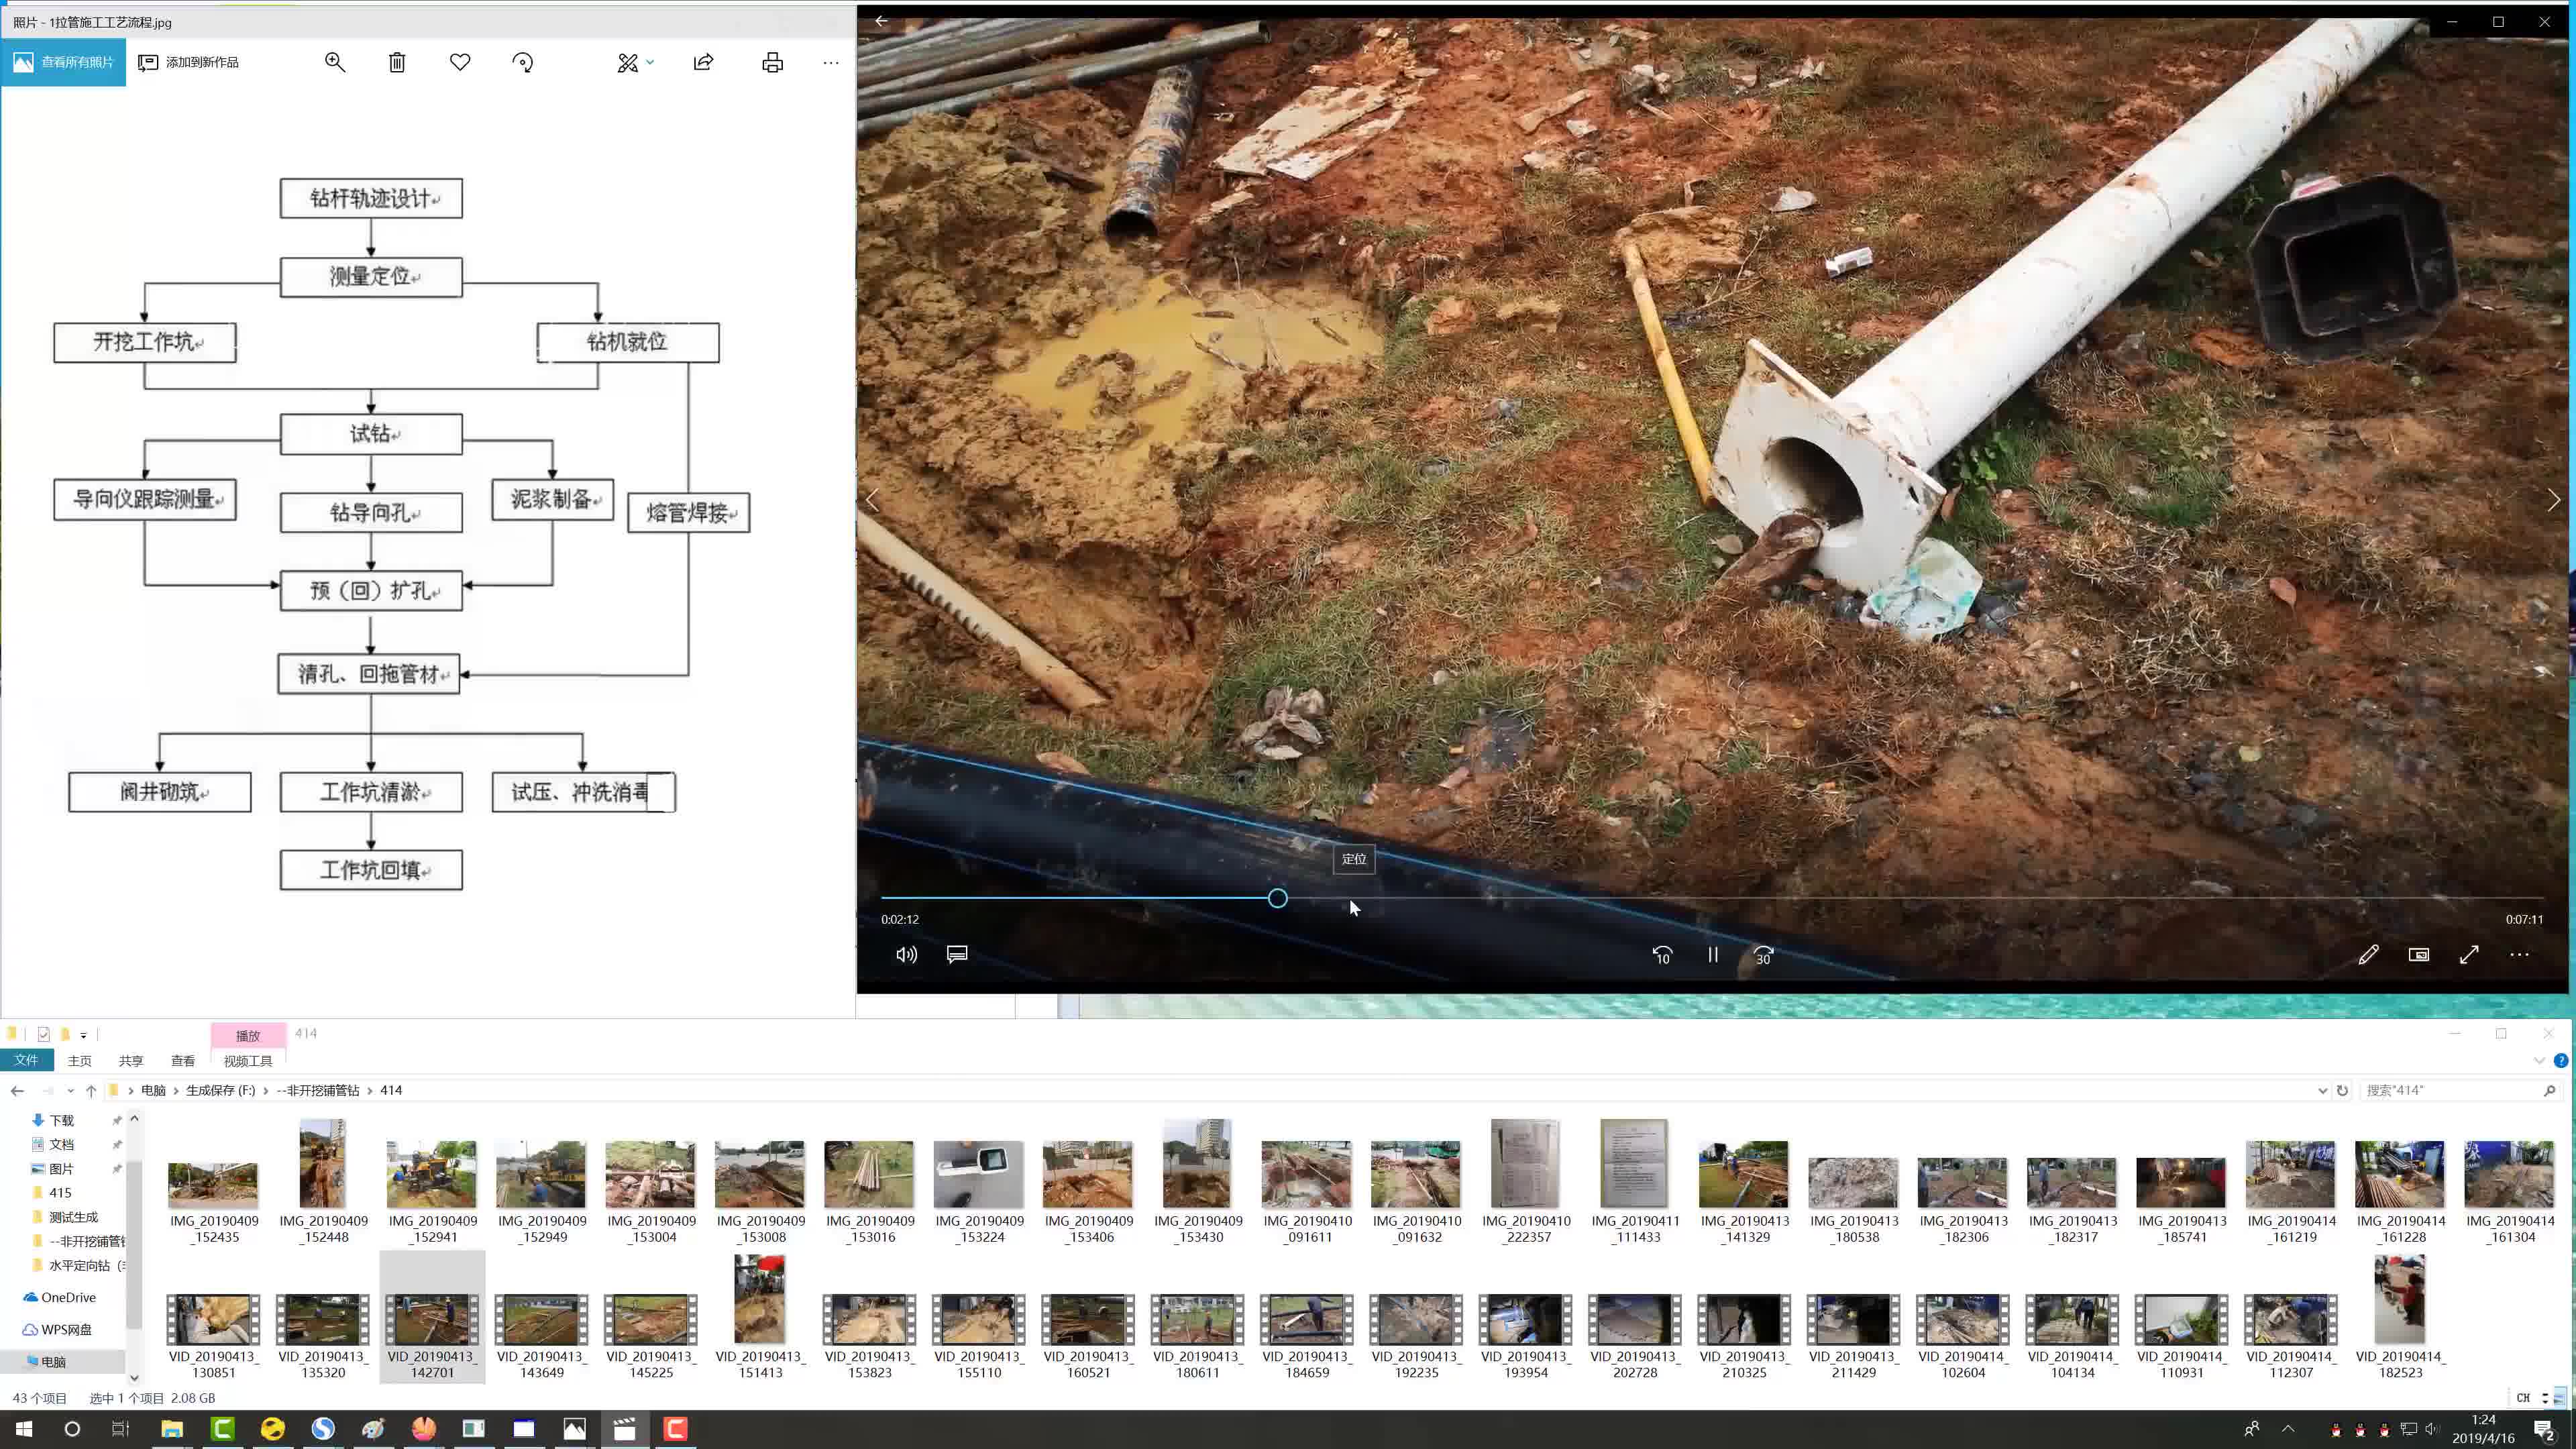Screen dimensions: 2576x1449
Task: Click the 添加到新作品 button
Action: point(189,62)
